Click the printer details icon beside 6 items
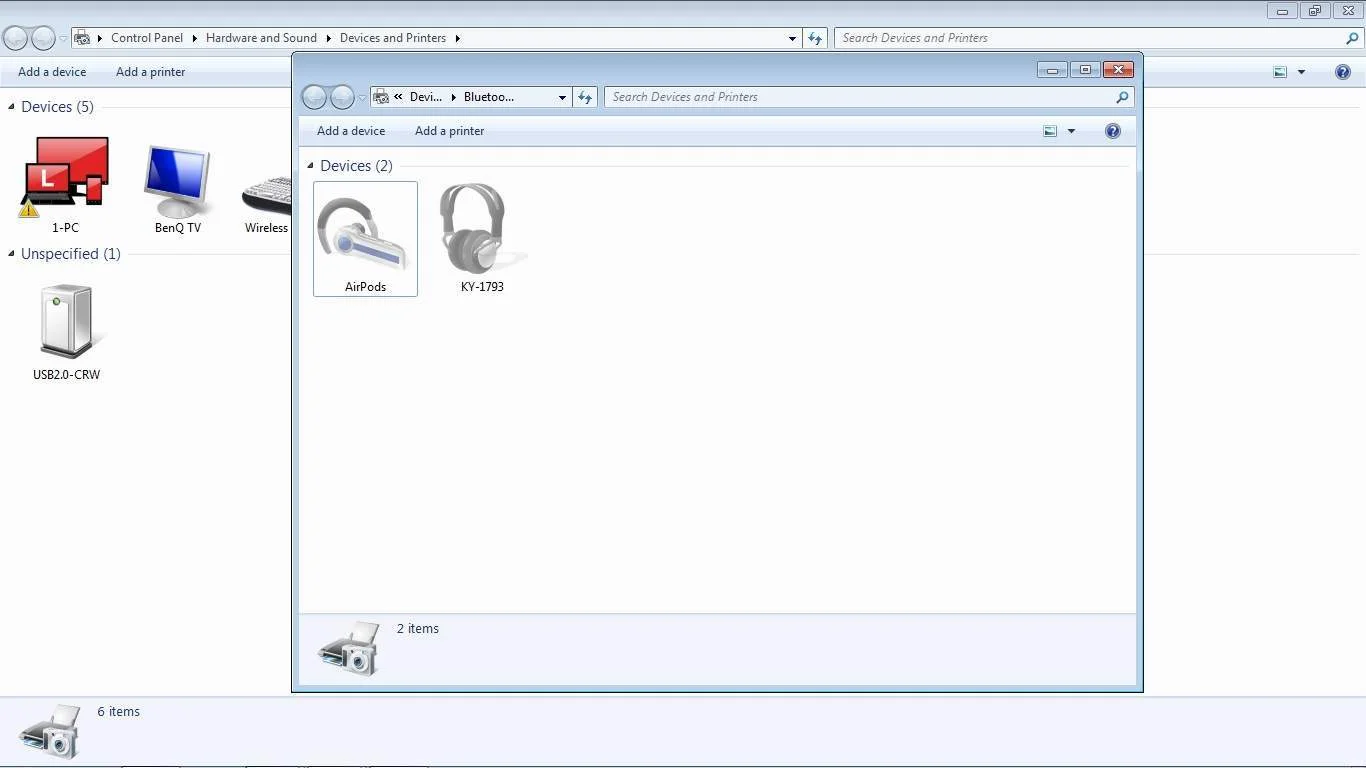The height and width of the screenshot is (768, 1366). [x=49, y=731]
